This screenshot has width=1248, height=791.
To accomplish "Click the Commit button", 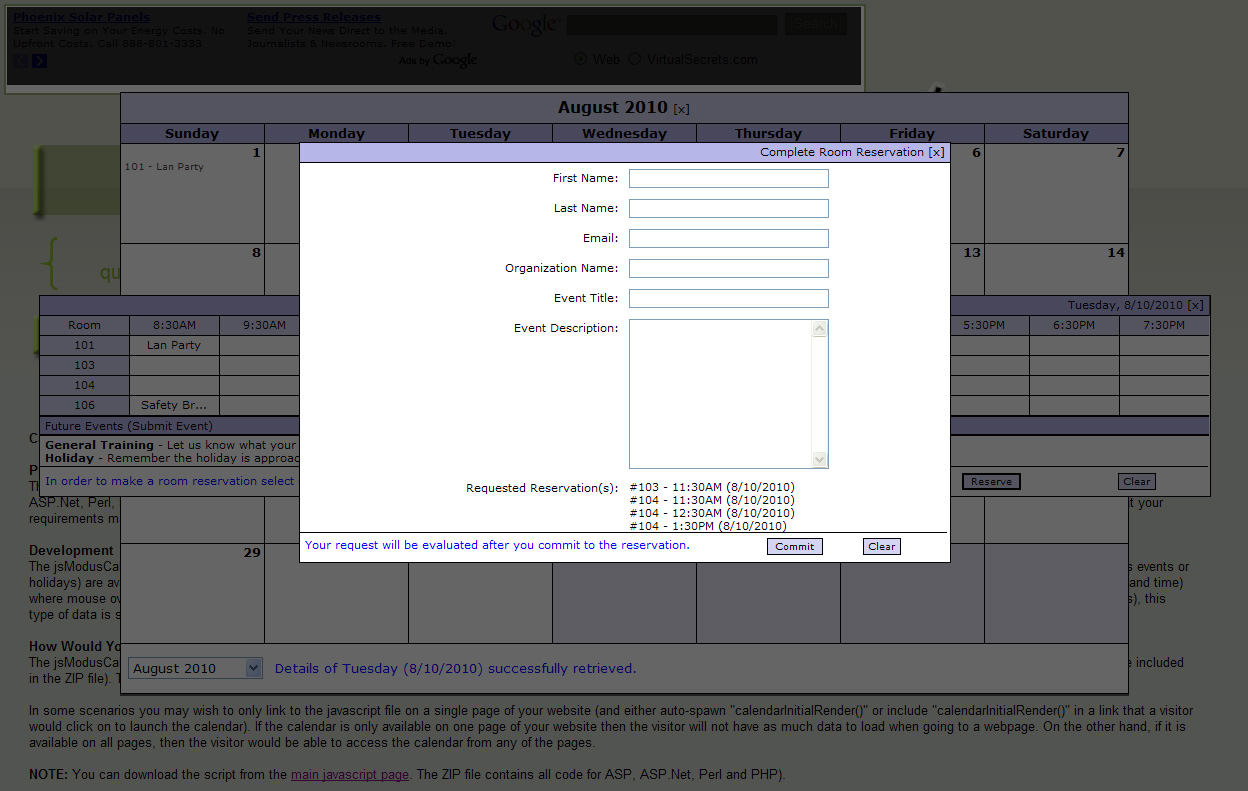I will coord(795,546).
